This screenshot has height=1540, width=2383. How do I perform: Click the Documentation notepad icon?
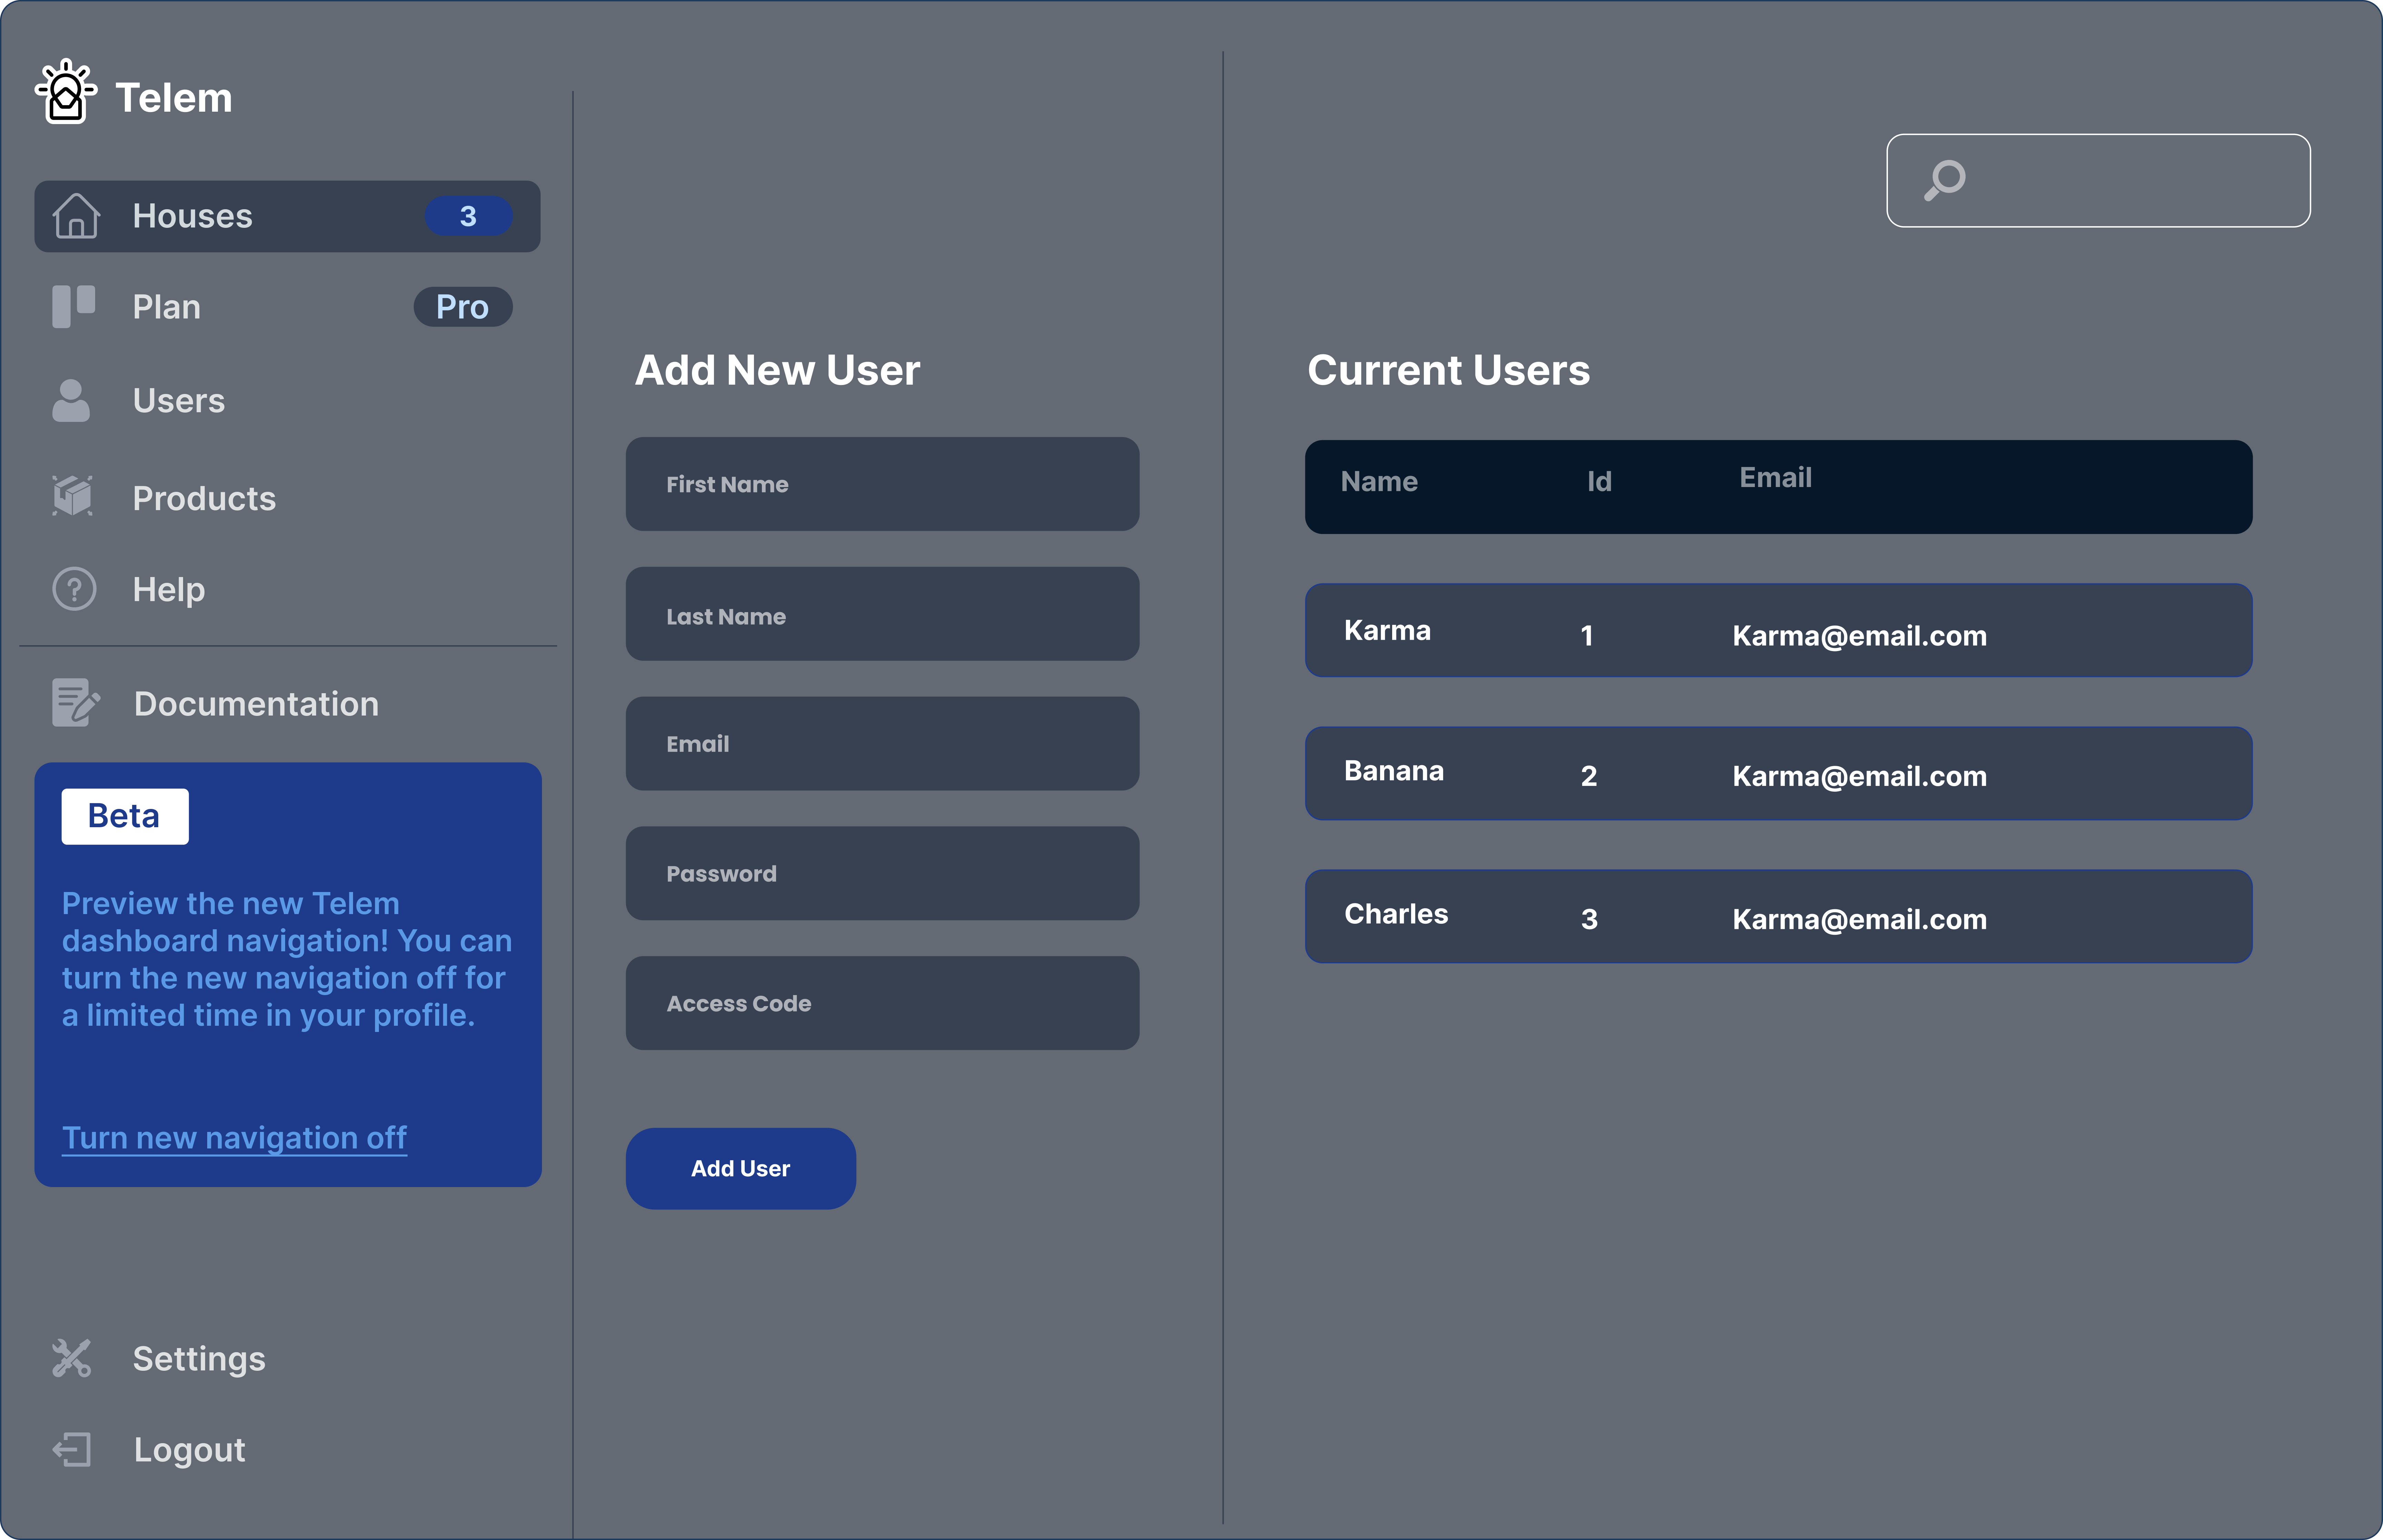(x=76, y=703)
